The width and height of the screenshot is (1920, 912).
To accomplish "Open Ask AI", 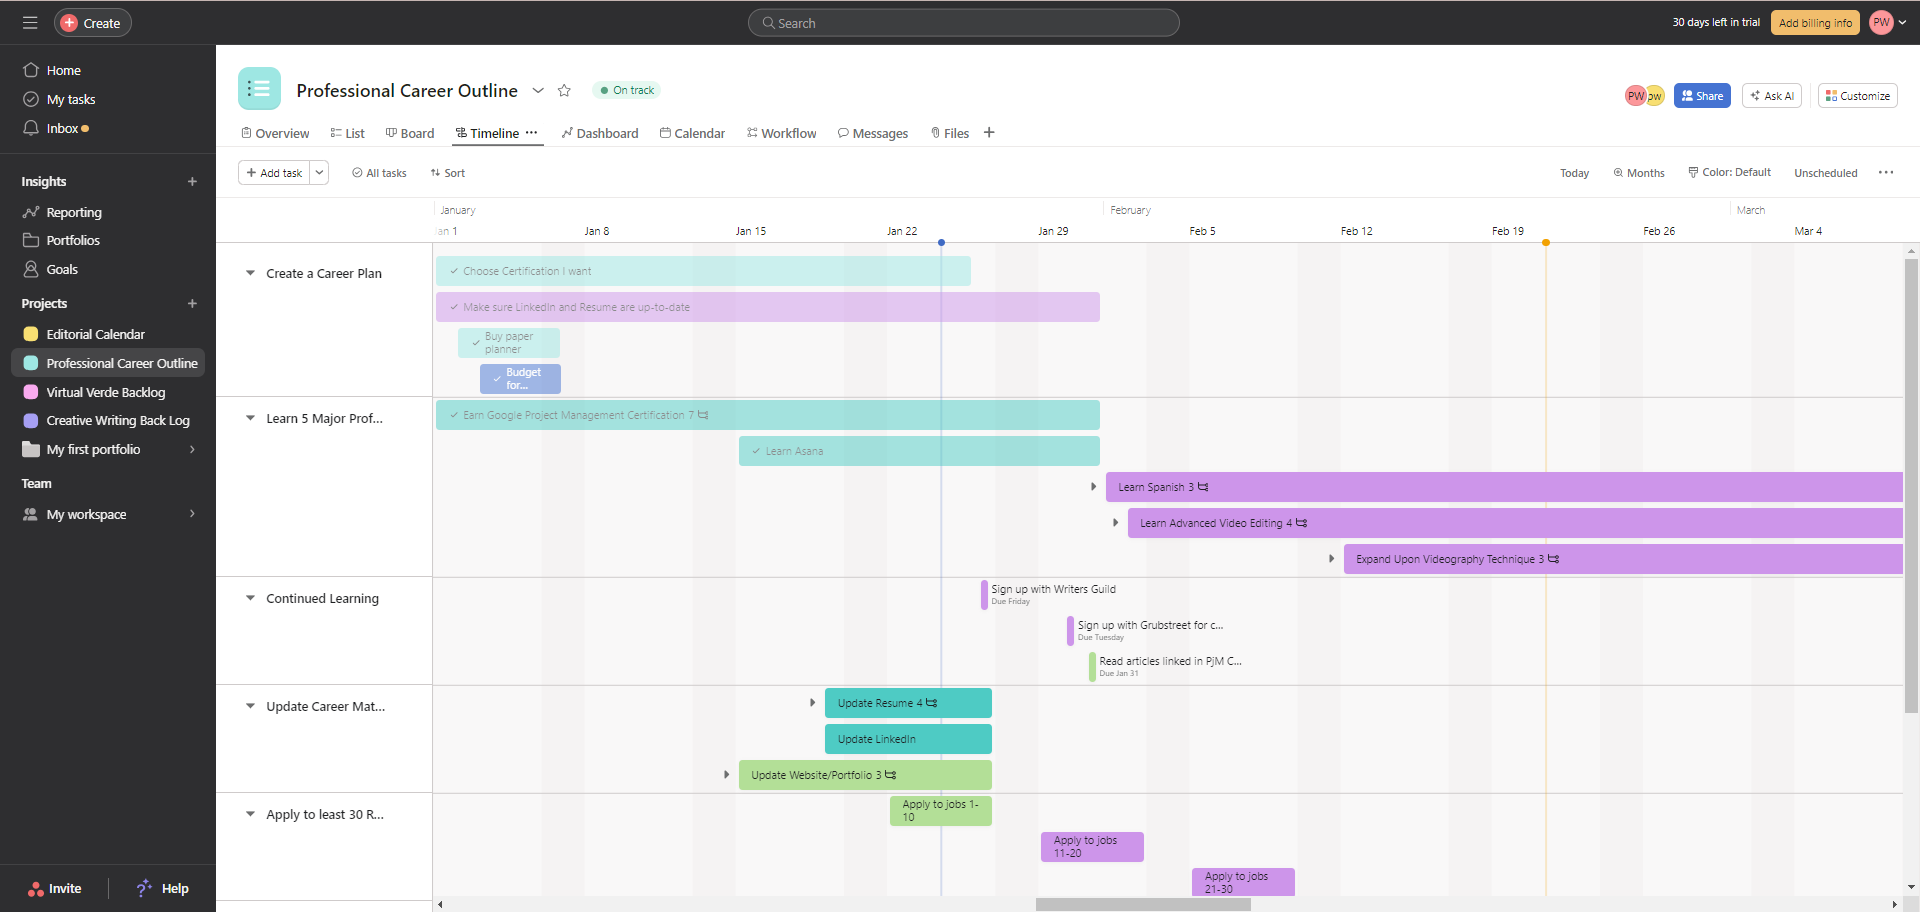I will [x=1772, y=96].
